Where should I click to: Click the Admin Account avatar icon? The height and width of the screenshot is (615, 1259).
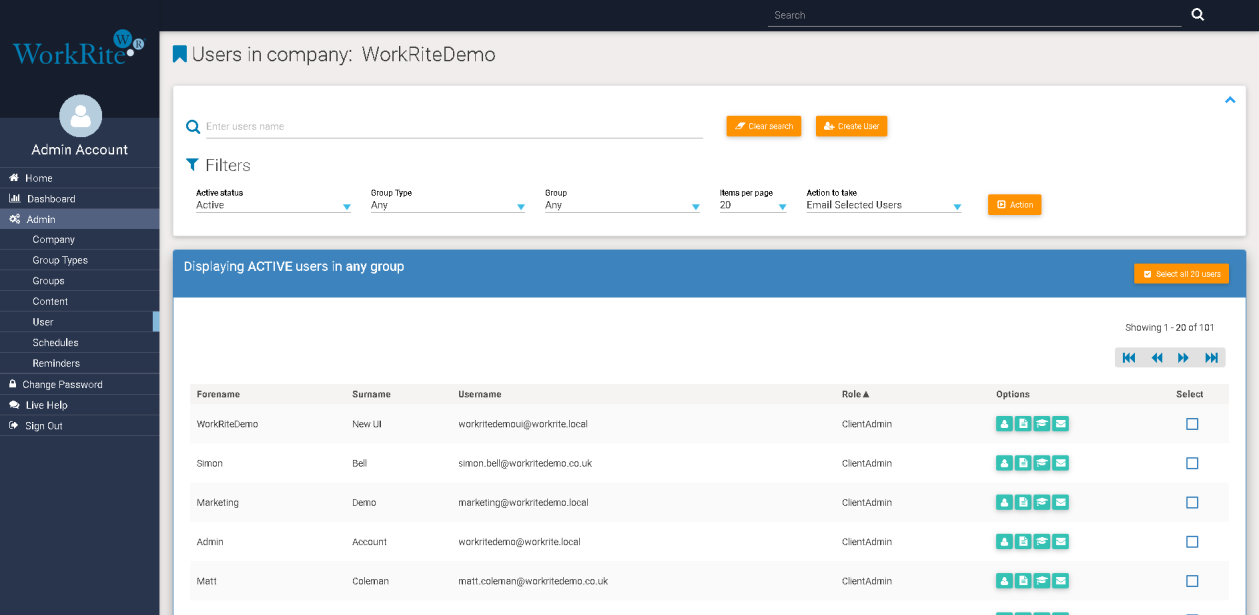pos(80,116)
